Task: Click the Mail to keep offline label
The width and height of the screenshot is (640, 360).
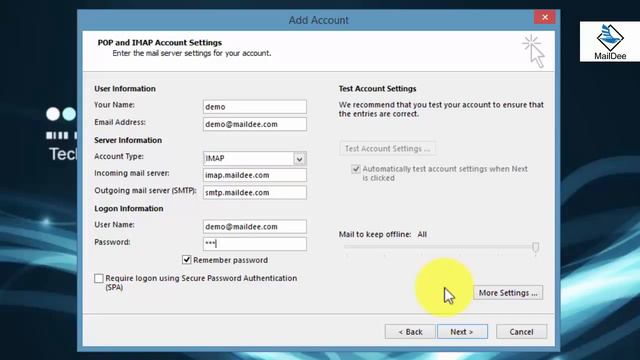Action: [375, 234]
